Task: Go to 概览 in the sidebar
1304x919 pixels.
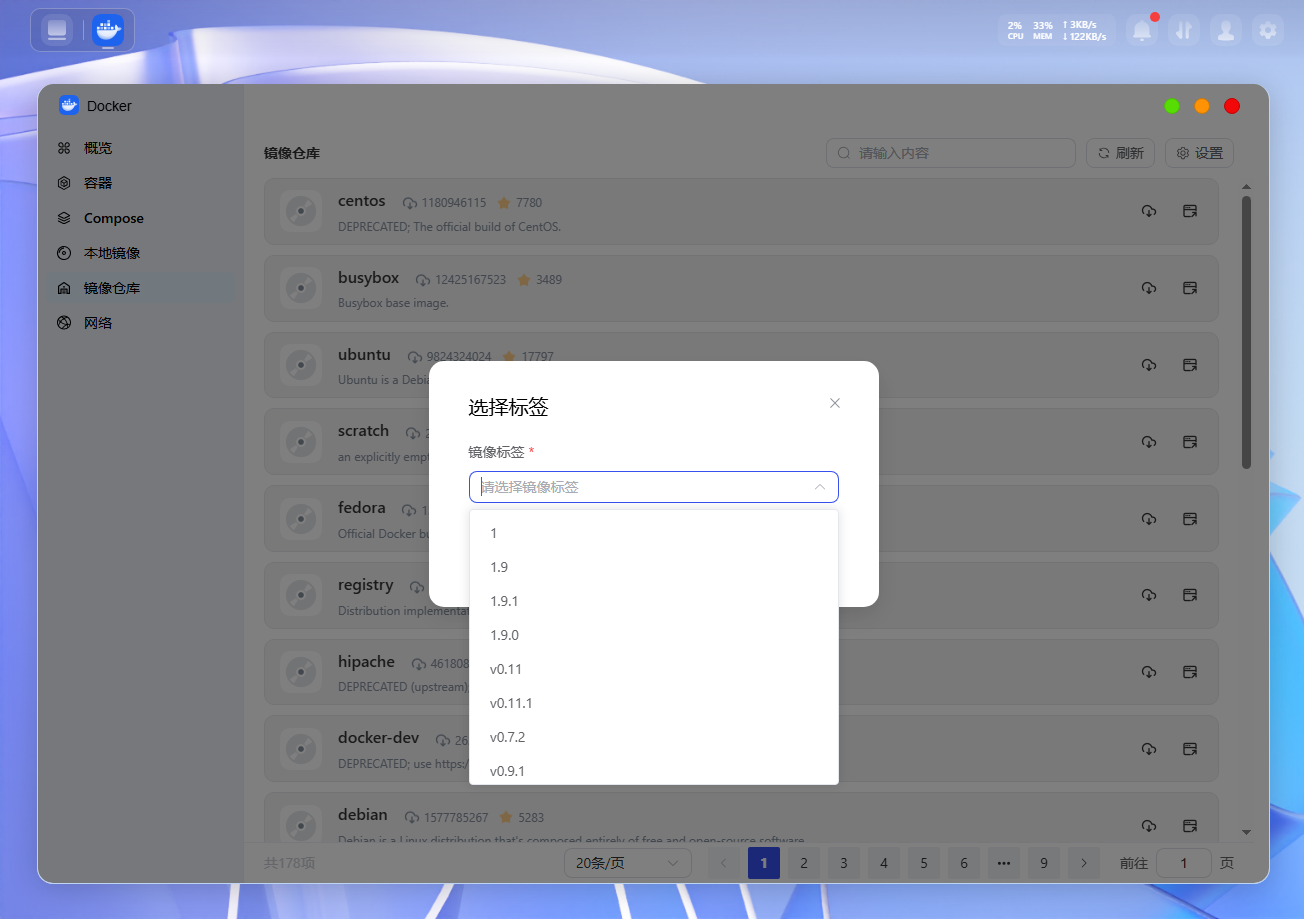Action: point(140,148)
